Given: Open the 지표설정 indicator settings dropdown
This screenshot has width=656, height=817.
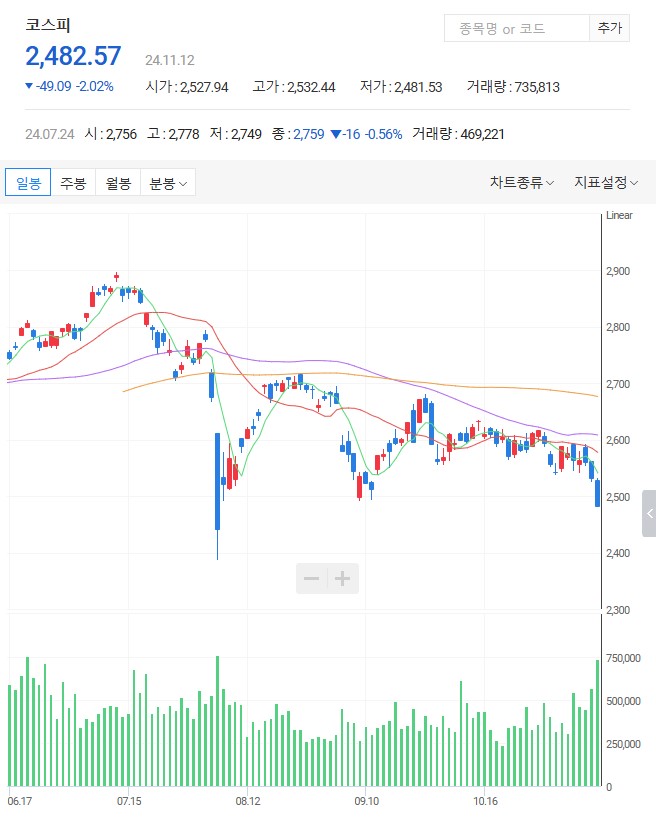Looking at the screenshot, I should tap(606, 183).
